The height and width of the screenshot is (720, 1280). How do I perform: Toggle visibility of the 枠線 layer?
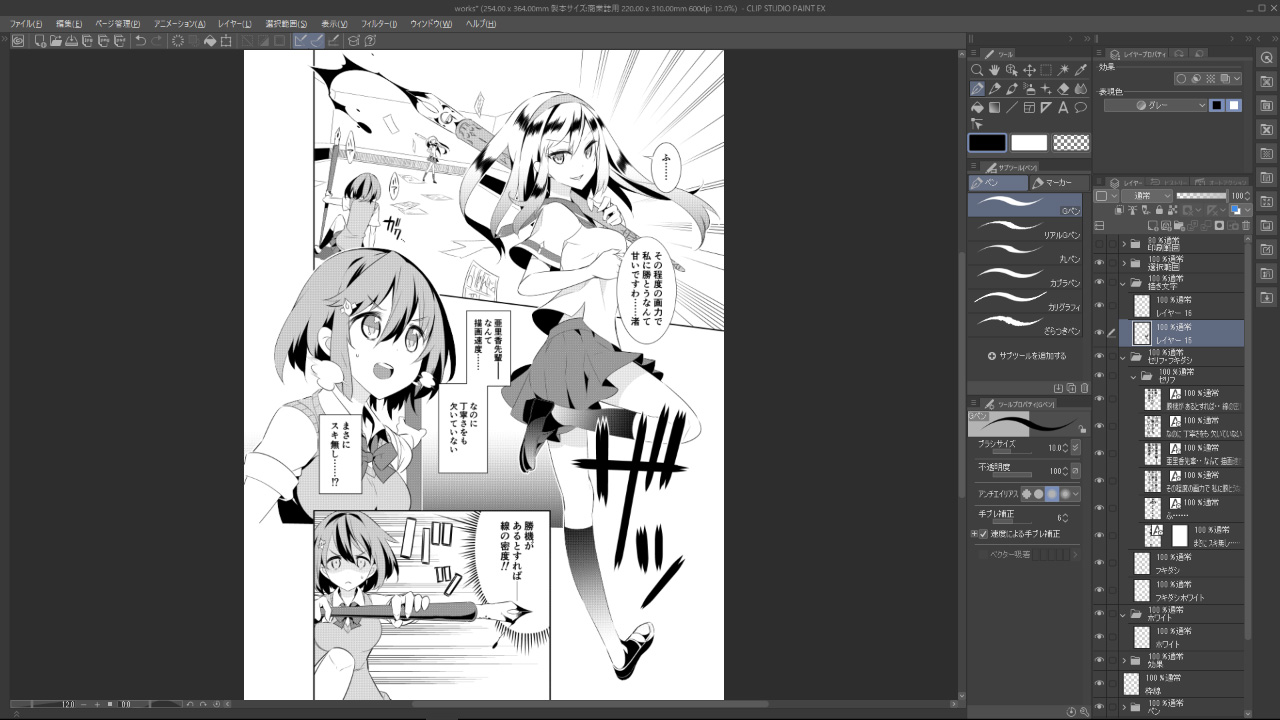point(1099,685)
